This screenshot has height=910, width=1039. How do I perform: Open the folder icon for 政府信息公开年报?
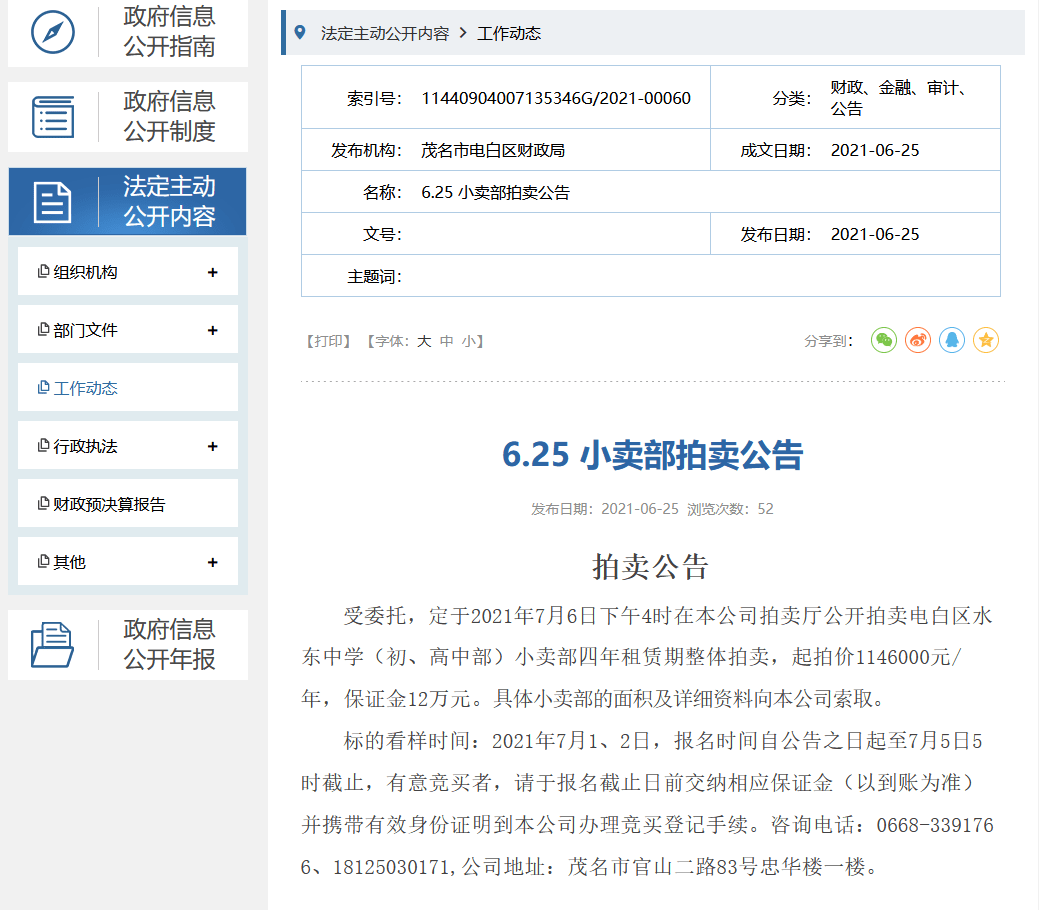click(52, 644)
